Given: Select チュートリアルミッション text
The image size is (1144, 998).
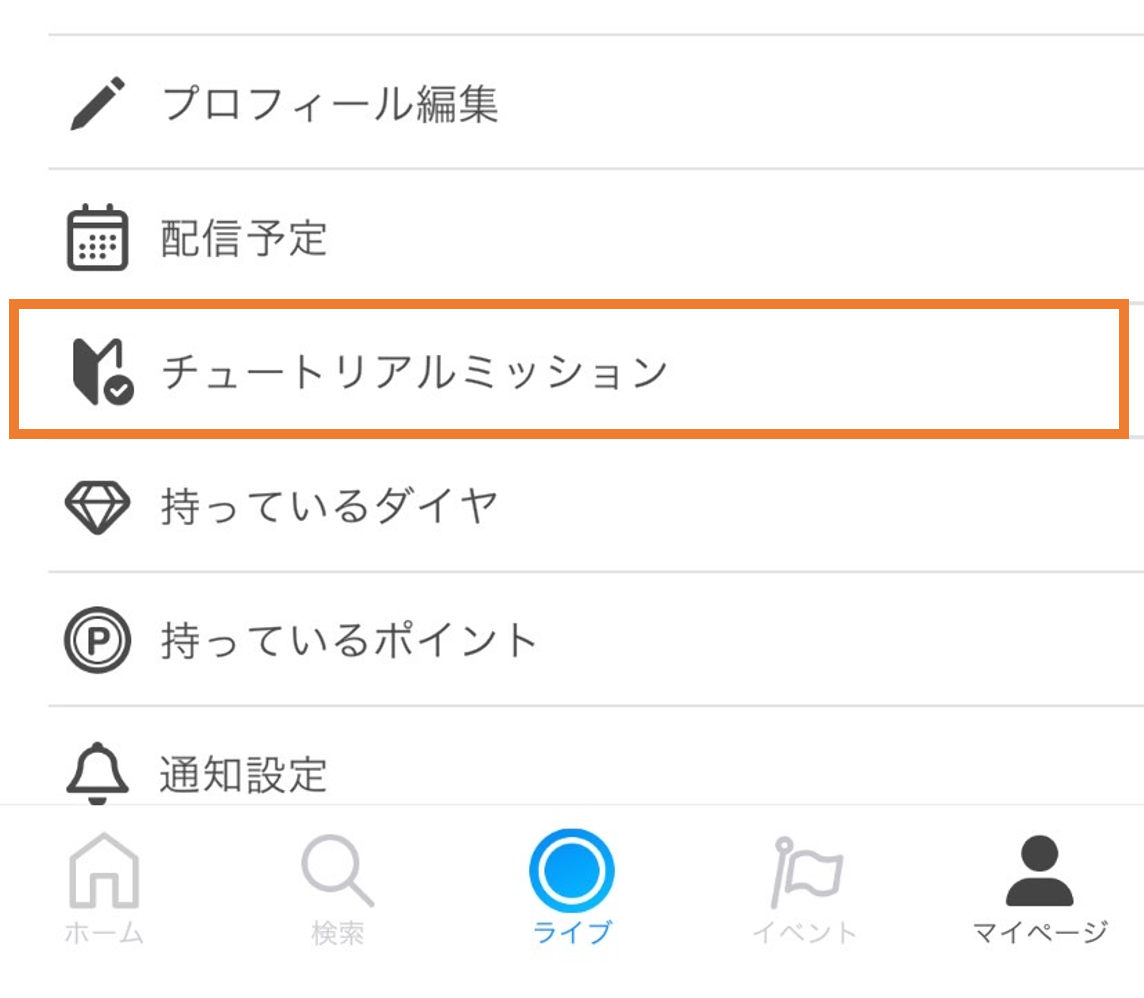Looking at the screenshot, I should (x=414, y=371).
